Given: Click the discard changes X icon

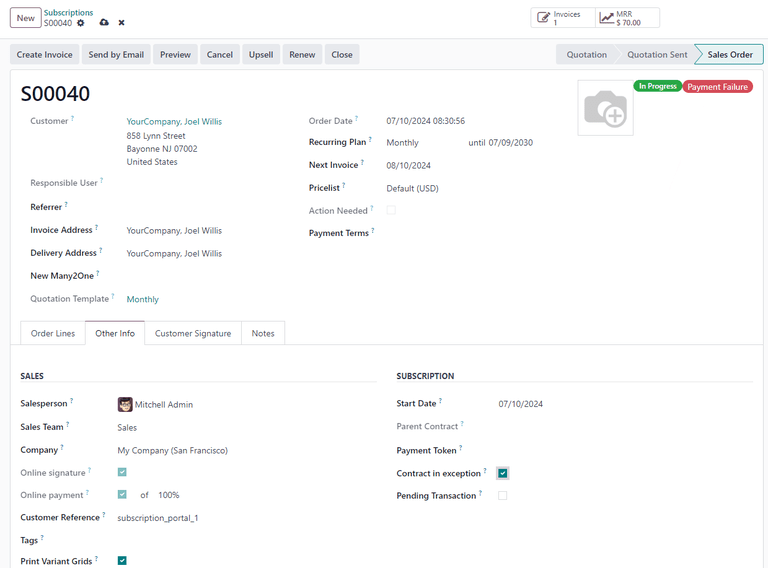Looking at the screenshot, I should (122, 23).
